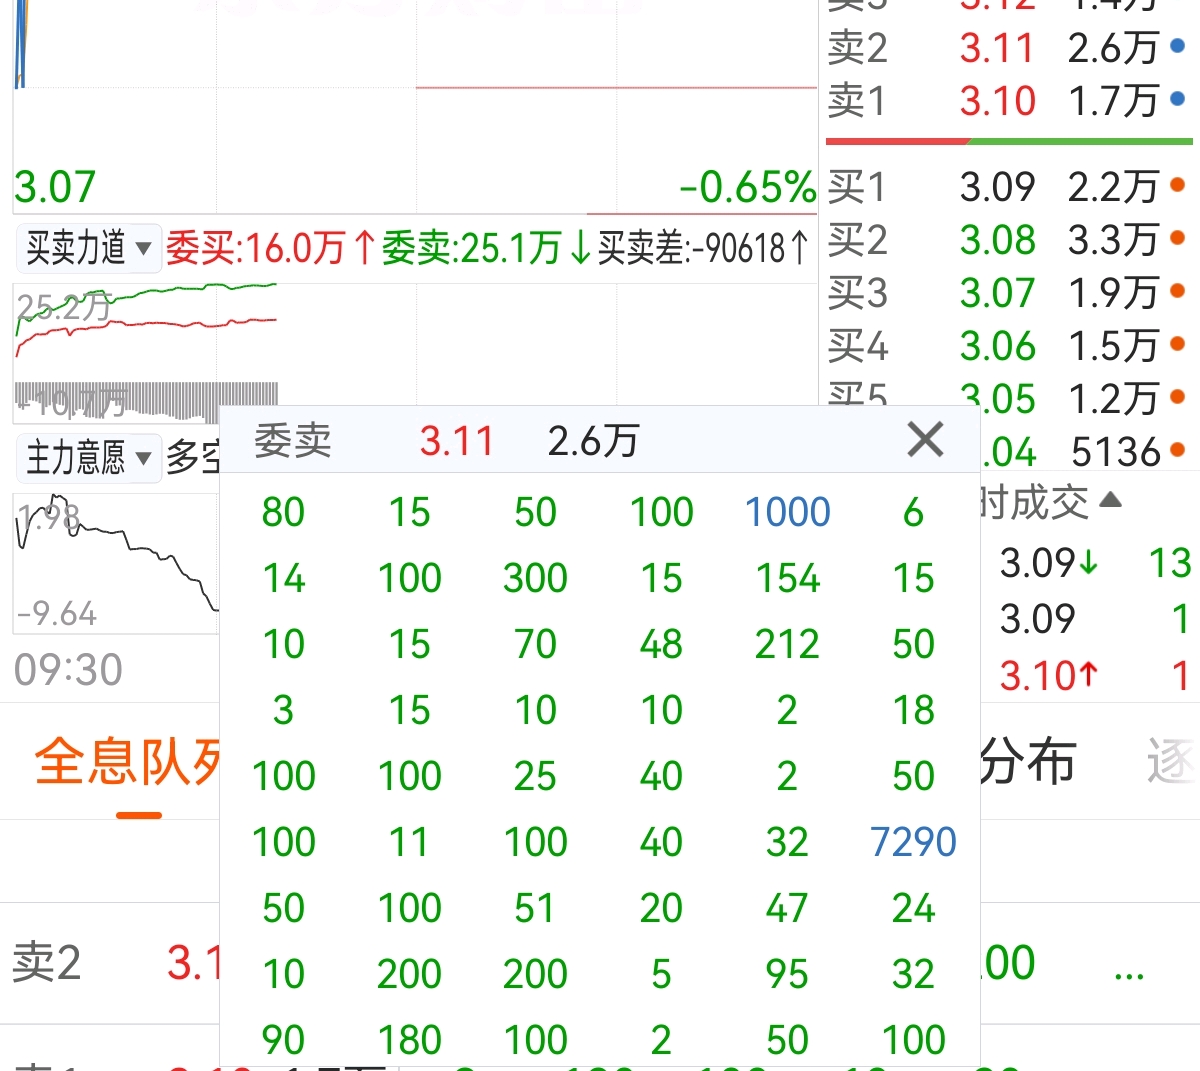
Task: Tap the orange dot beside 买1 3.09
Action: coord(1178,185)
